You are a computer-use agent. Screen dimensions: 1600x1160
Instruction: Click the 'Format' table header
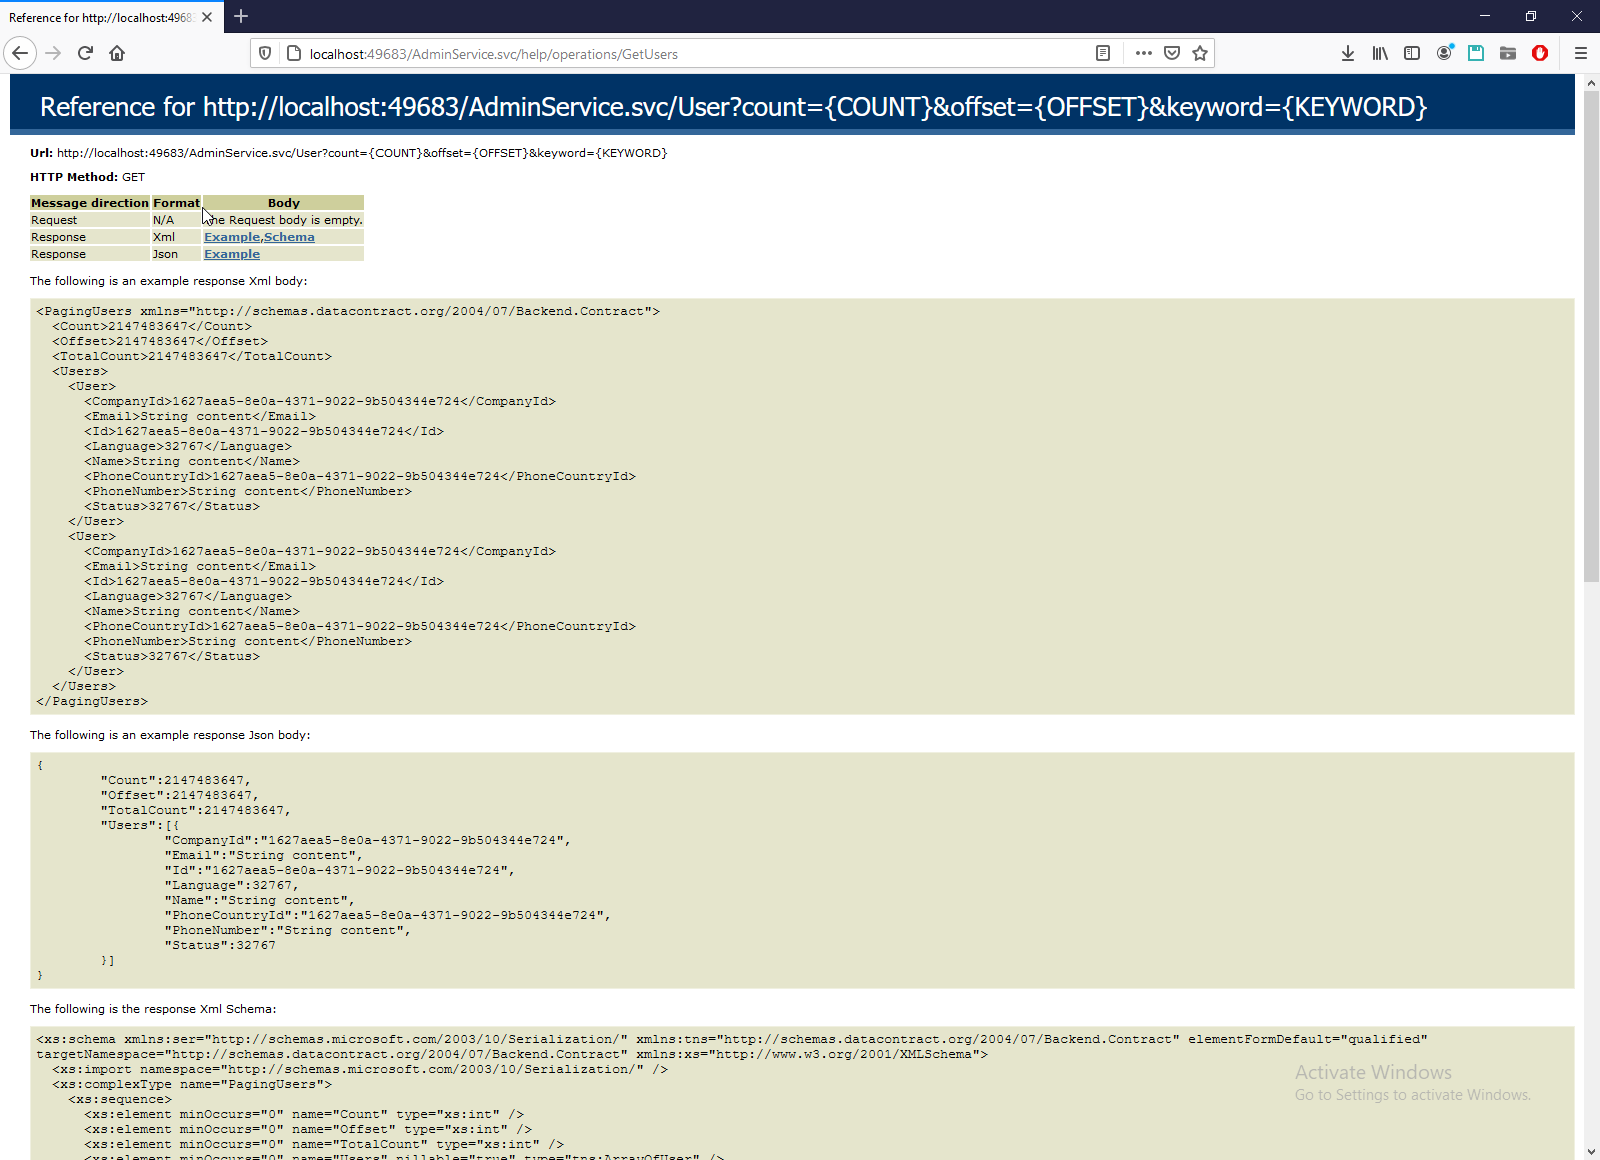176,203
